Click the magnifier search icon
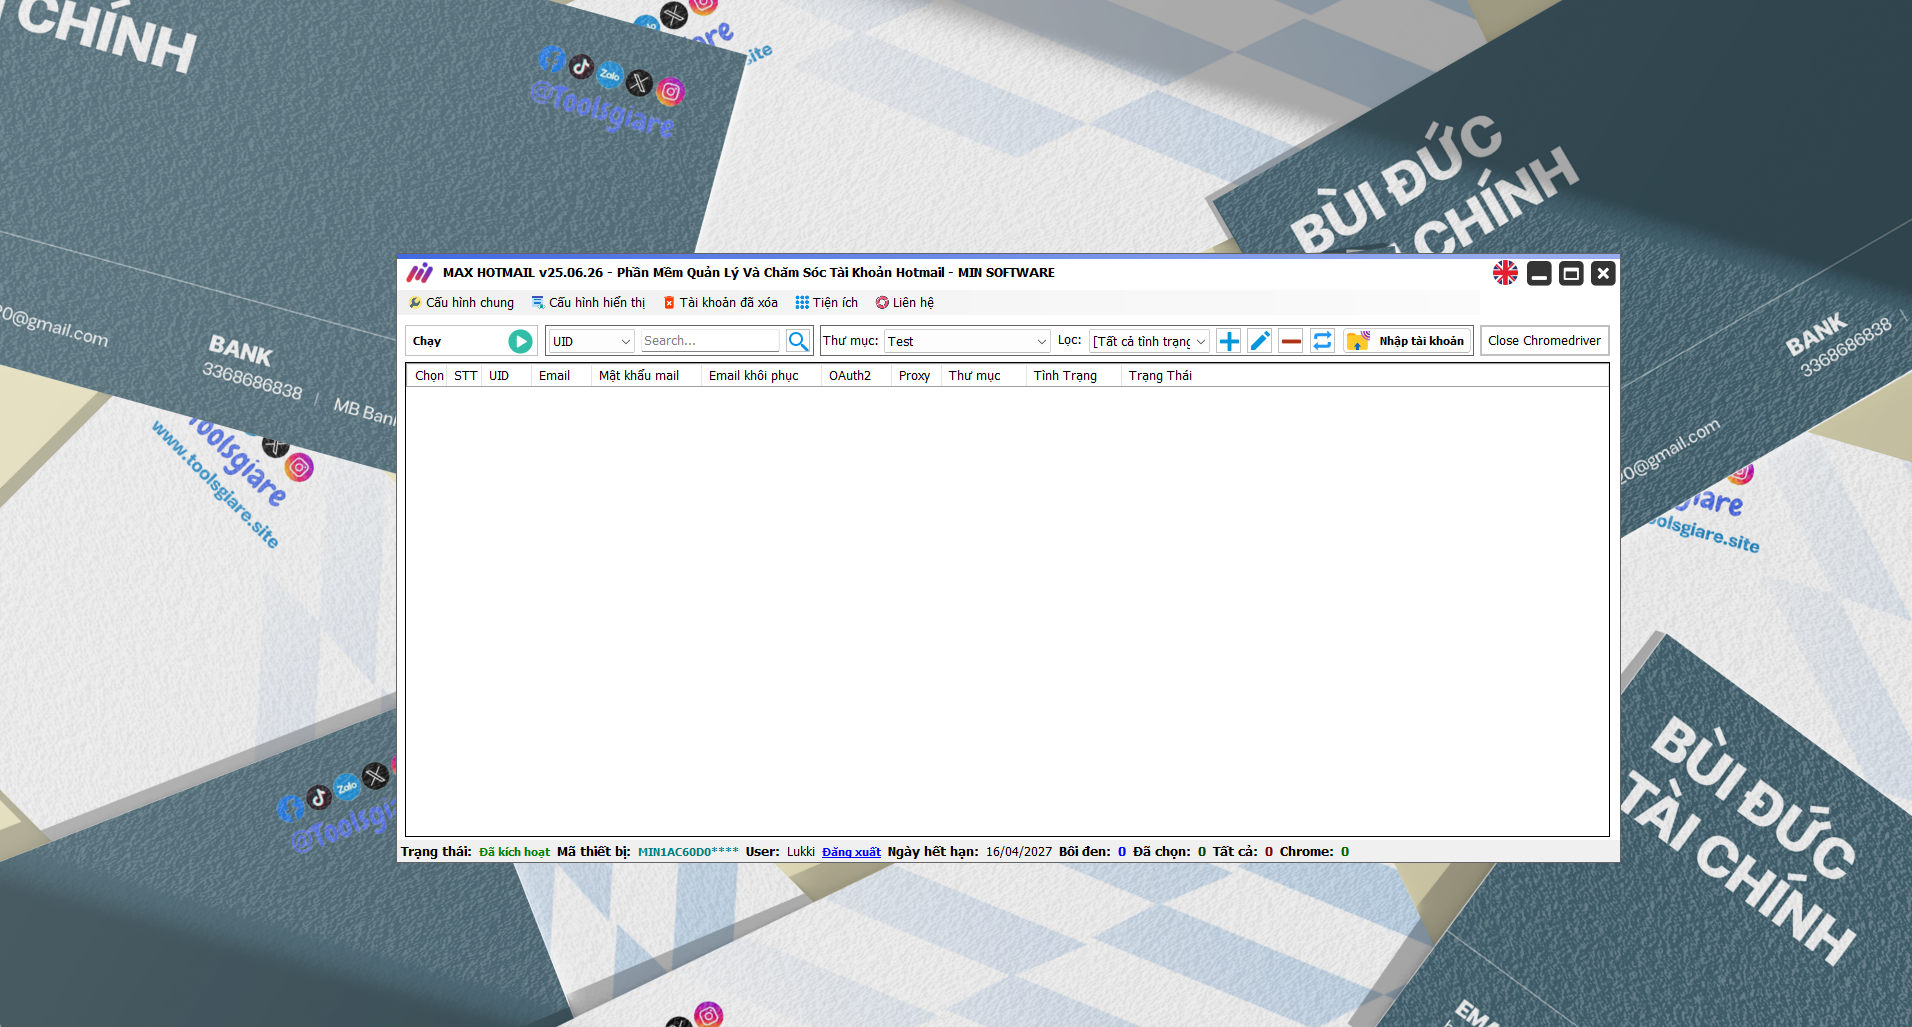Viewport: 1912px width, 1027px height. click(798, 341)
